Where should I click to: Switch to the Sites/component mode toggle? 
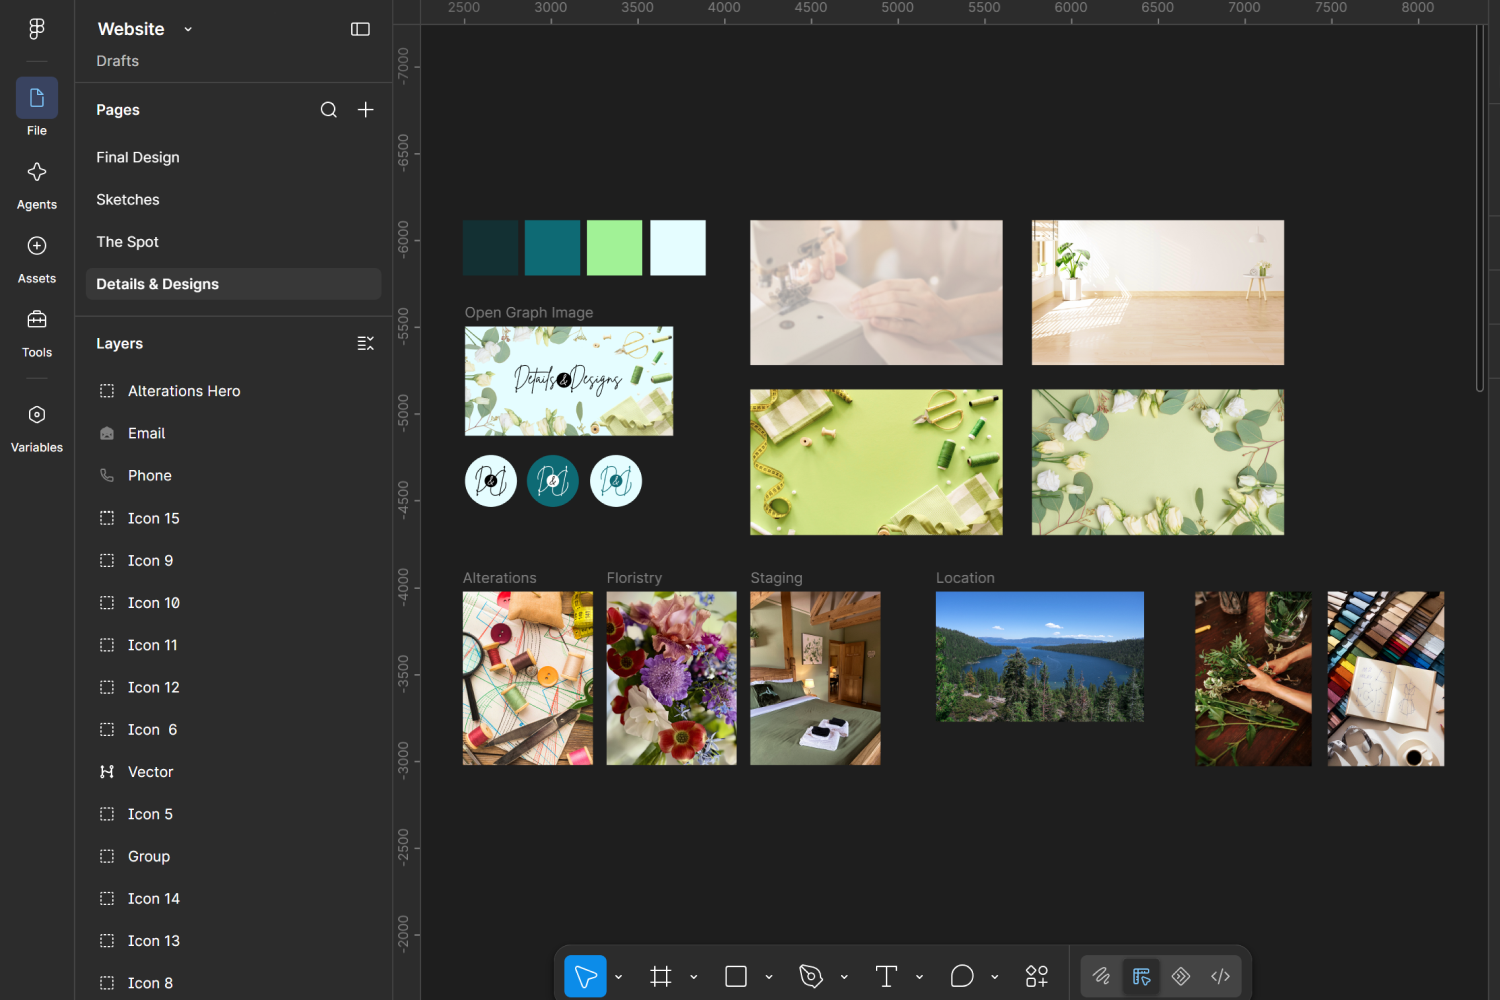pyautogui.click(x=1181, y=976)
